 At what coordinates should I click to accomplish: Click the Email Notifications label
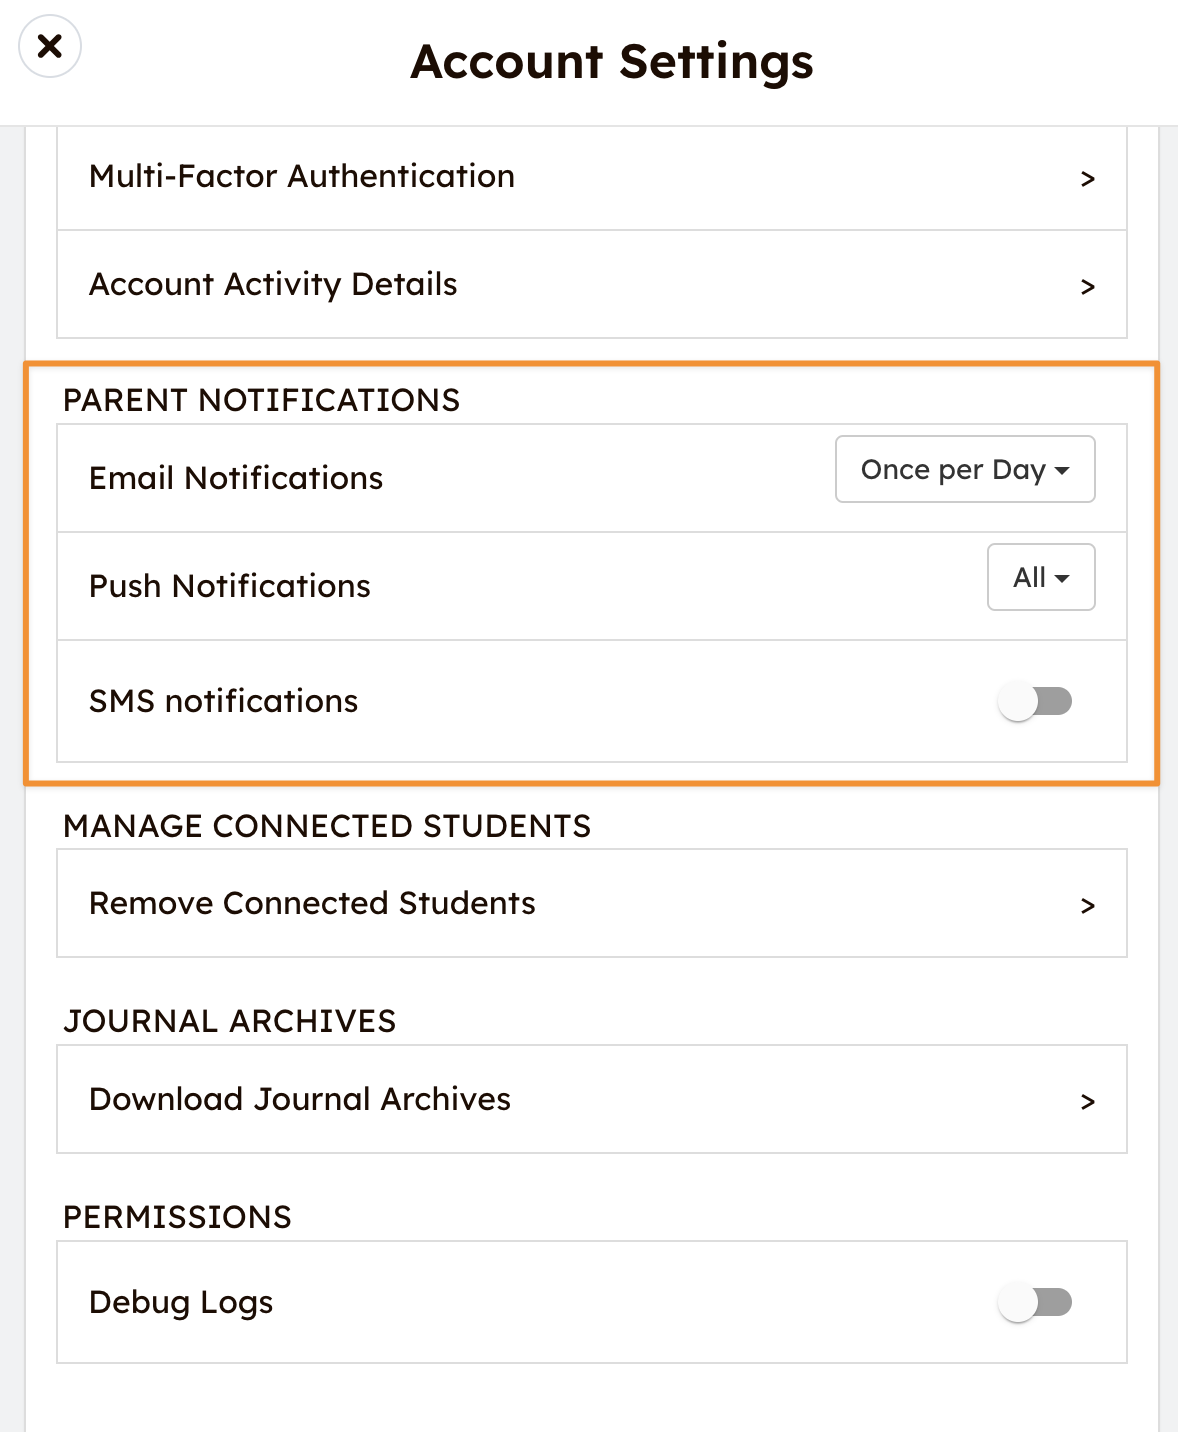coord(236,478)
